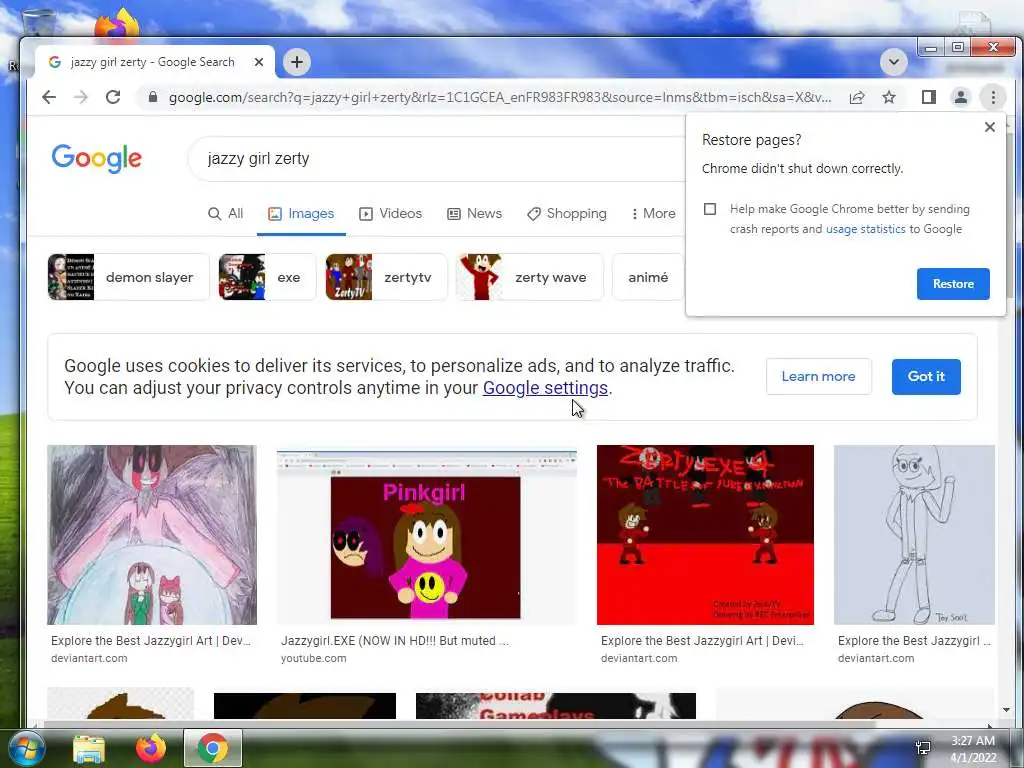The image size is (1024, 768).
Task: Open the Zerty.EXE 4 red thumbnail
Action: [705, 535]
